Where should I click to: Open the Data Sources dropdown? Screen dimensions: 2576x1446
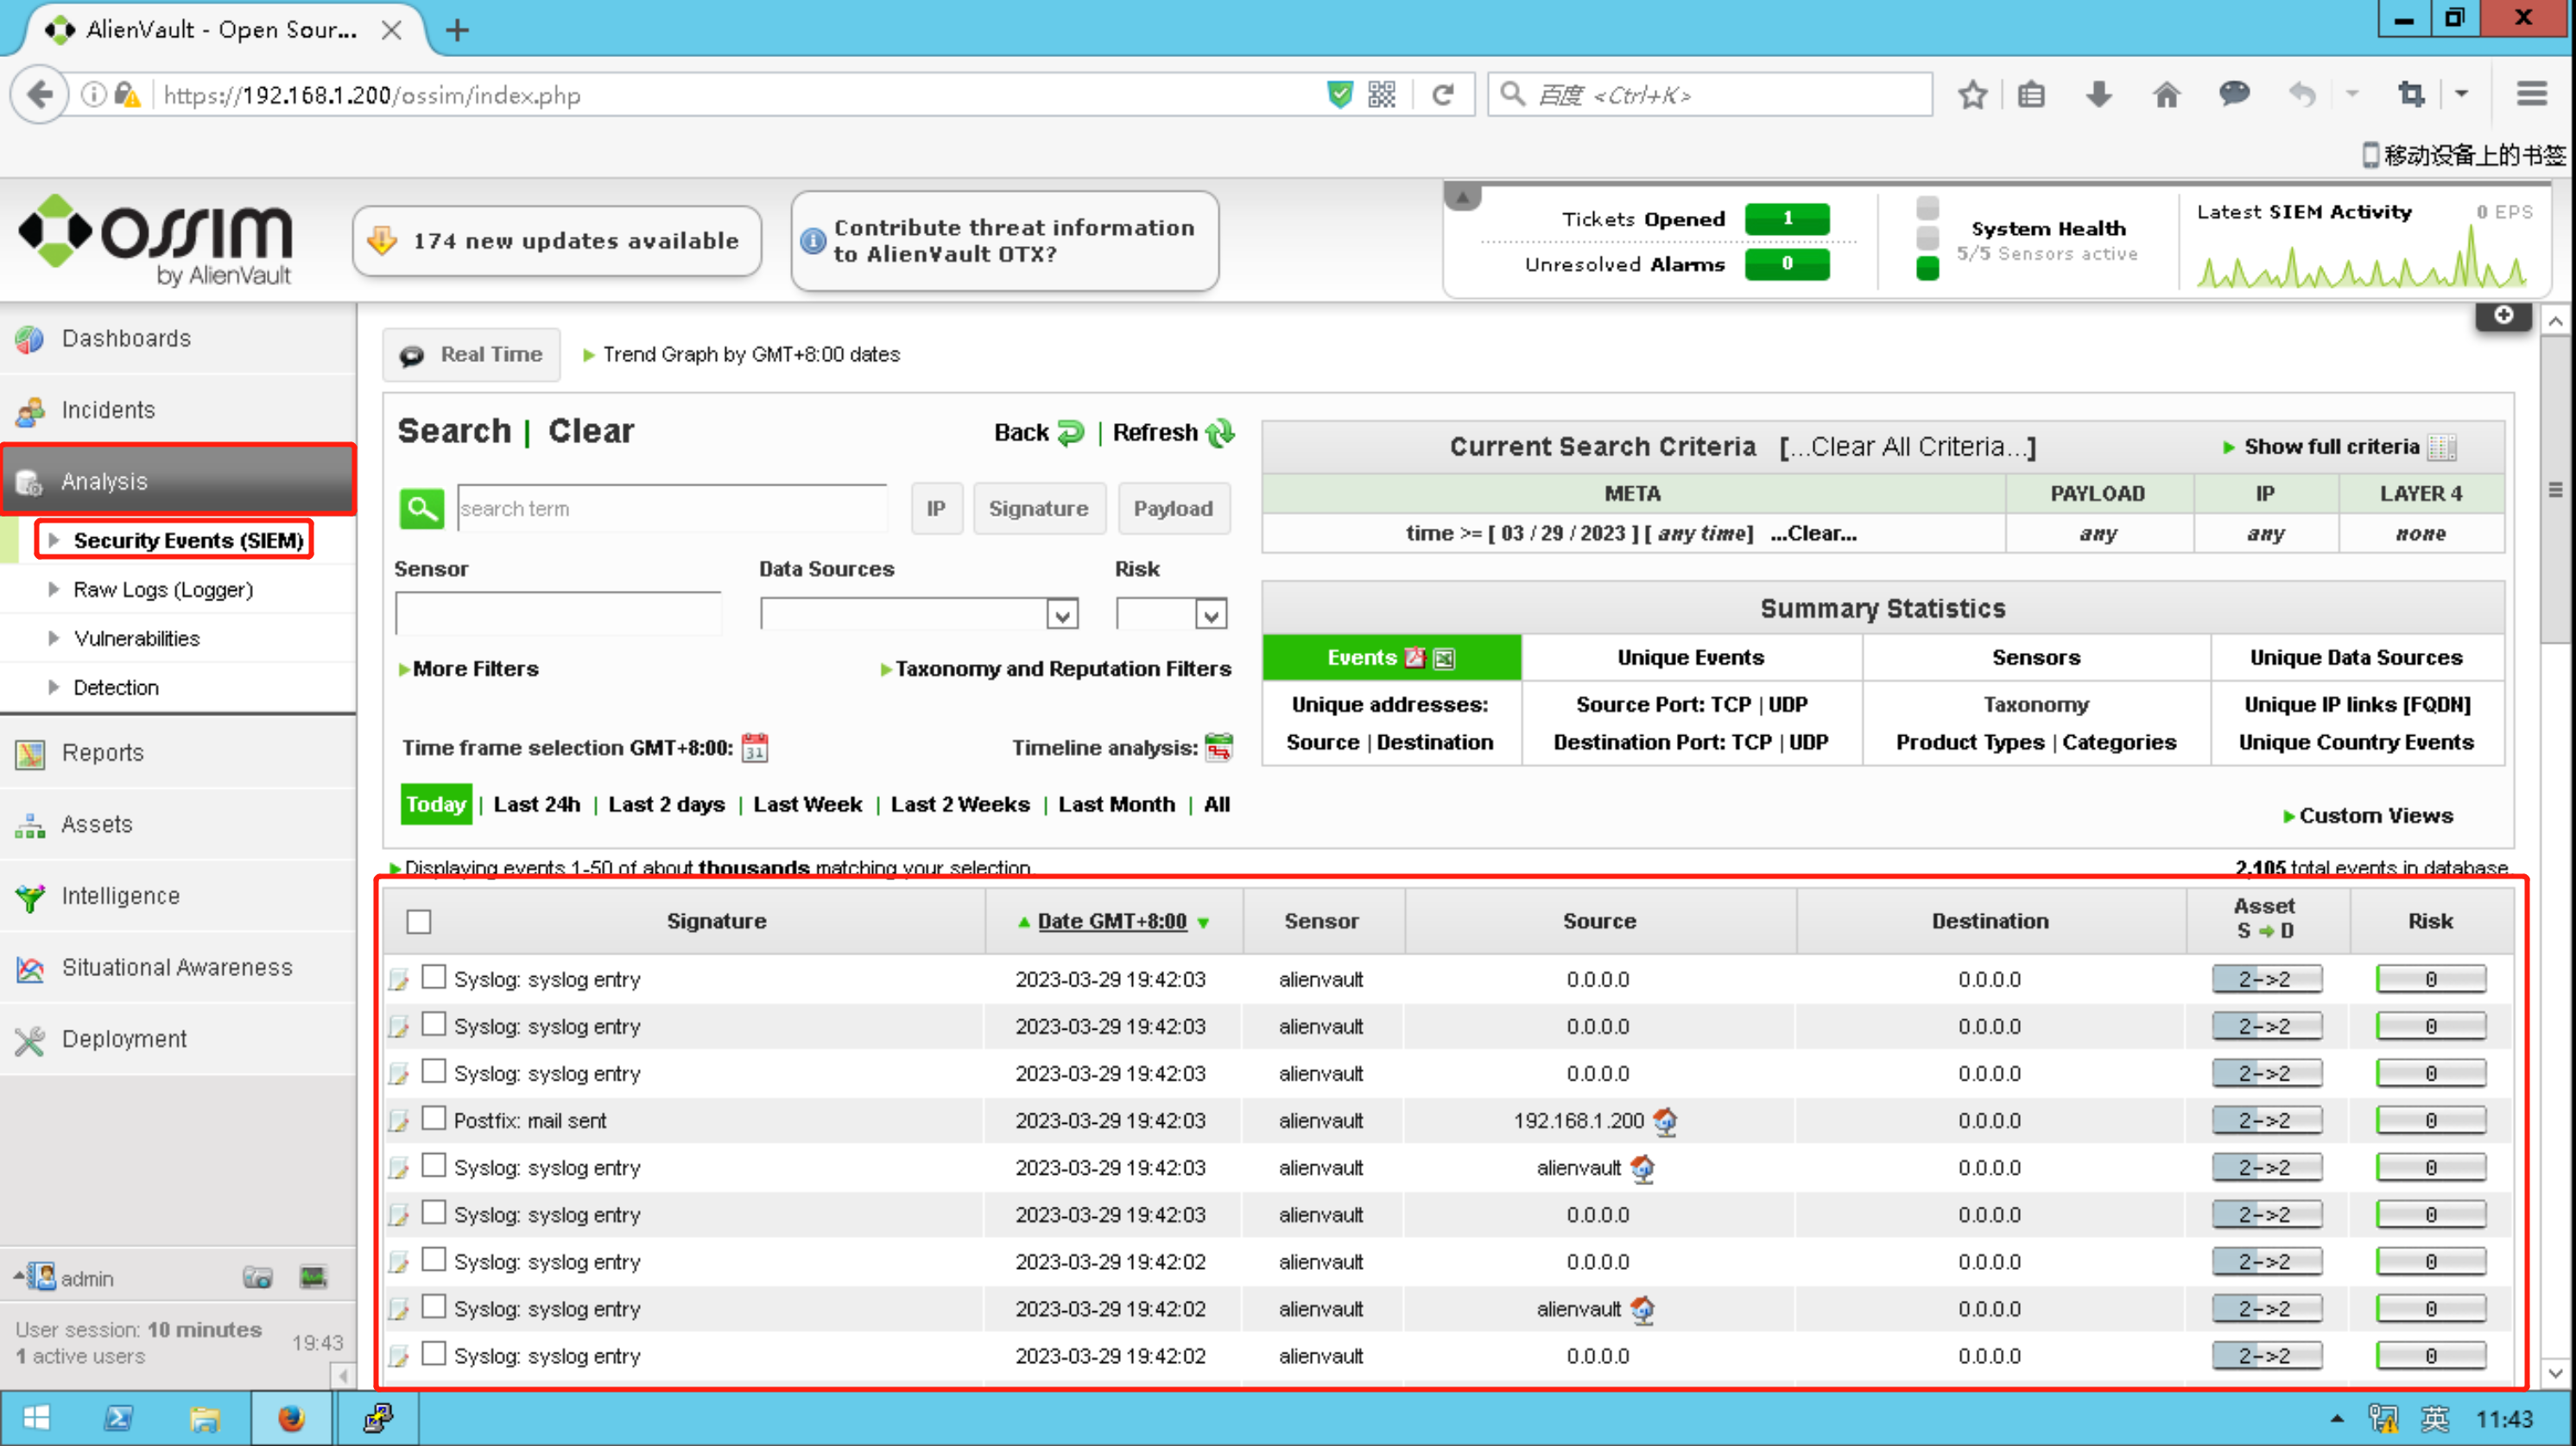1061,614
